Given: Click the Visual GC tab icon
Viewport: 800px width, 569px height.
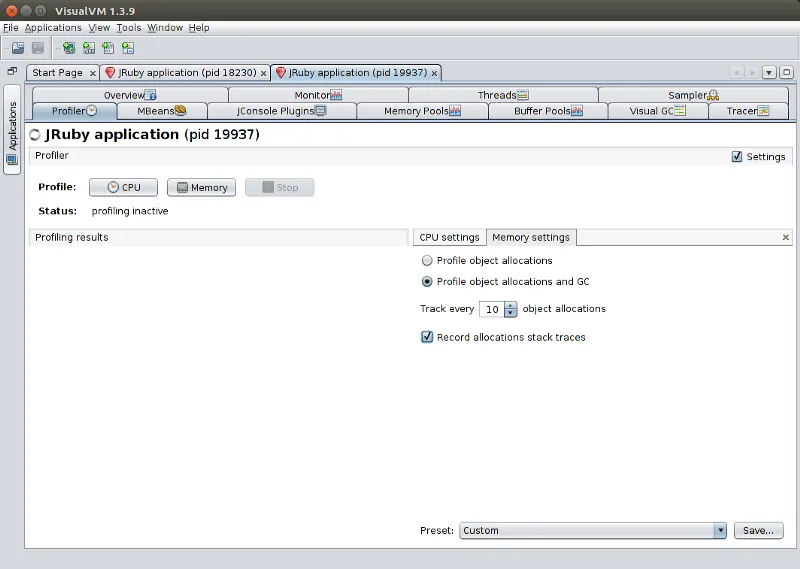Looking at the screenshot, I should click(680, 111).
